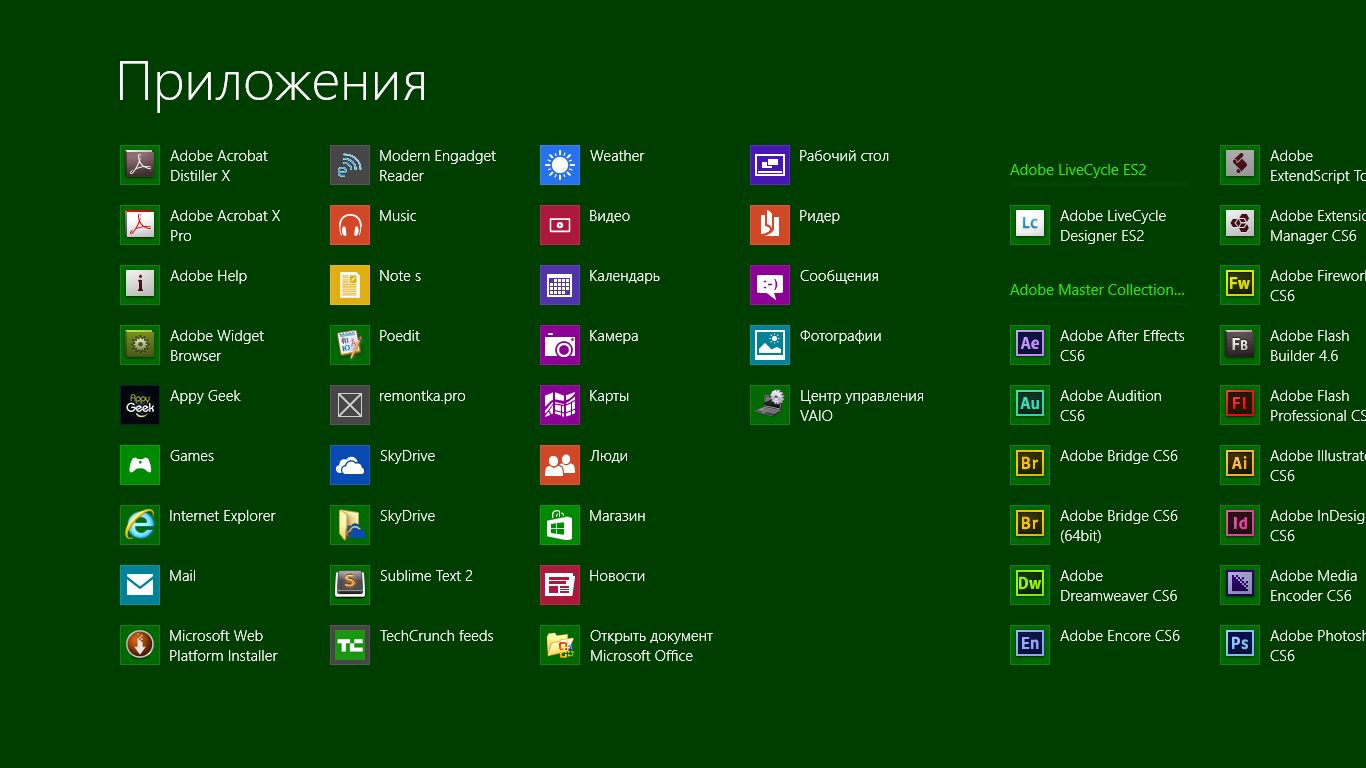Open Adobe Media Encoder CS6 icon

tap(1240, 585)
